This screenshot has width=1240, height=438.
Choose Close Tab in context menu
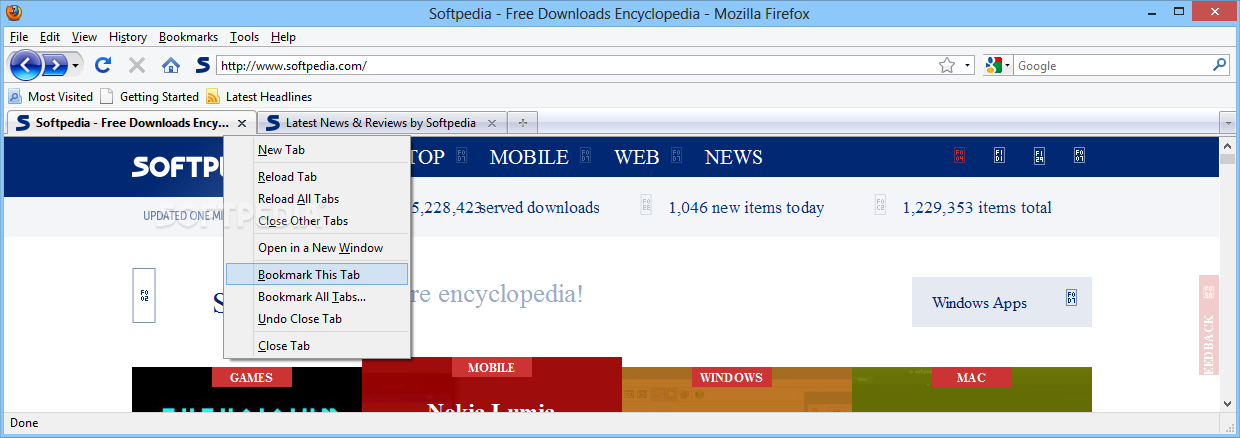[317, 346]
